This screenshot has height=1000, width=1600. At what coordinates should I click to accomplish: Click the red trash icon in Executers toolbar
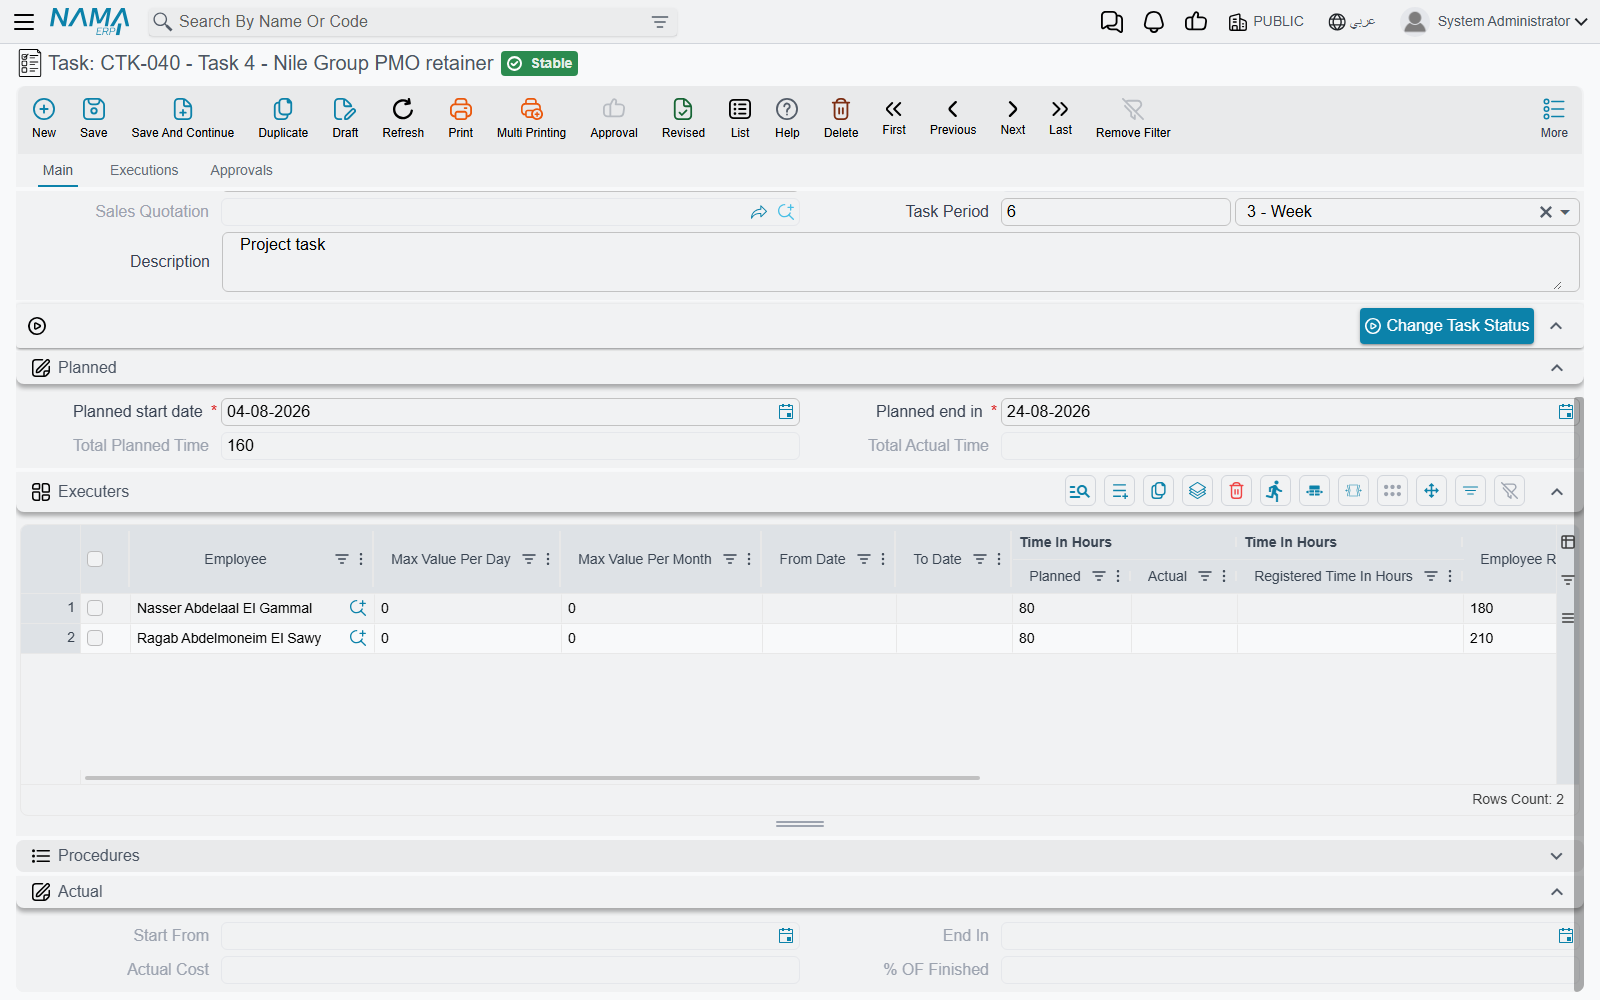coord(1236,491)
